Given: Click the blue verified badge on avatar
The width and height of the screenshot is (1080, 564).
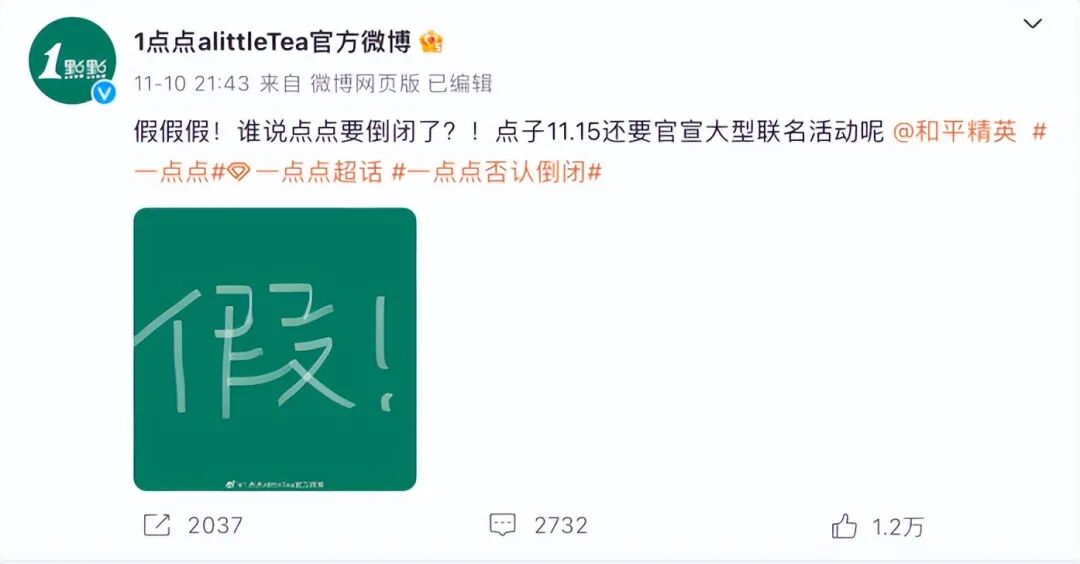Looking at the screenshot, I should point(104,92).
